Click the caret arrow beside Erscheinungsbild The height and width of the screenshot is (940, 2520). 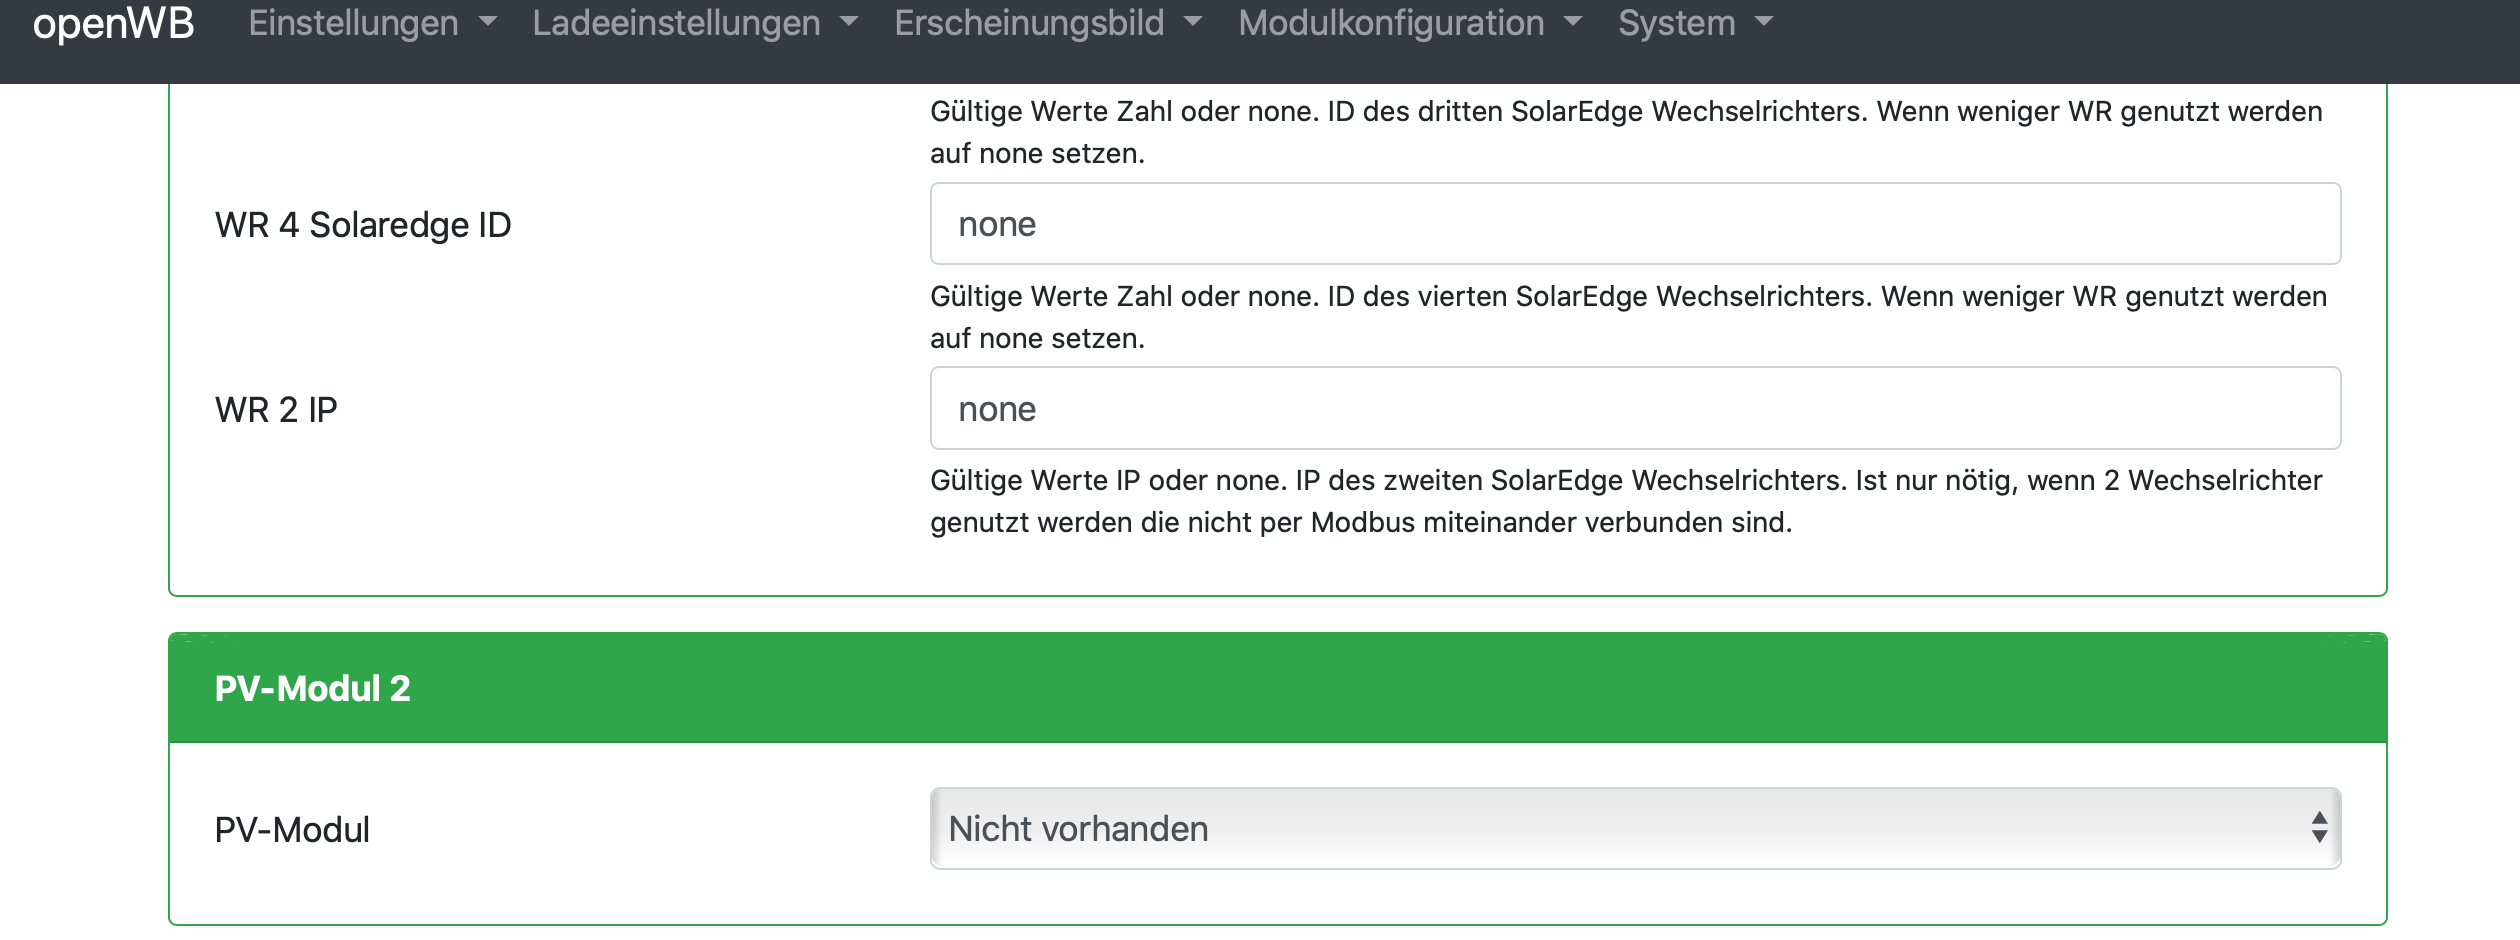[1193, 22]
